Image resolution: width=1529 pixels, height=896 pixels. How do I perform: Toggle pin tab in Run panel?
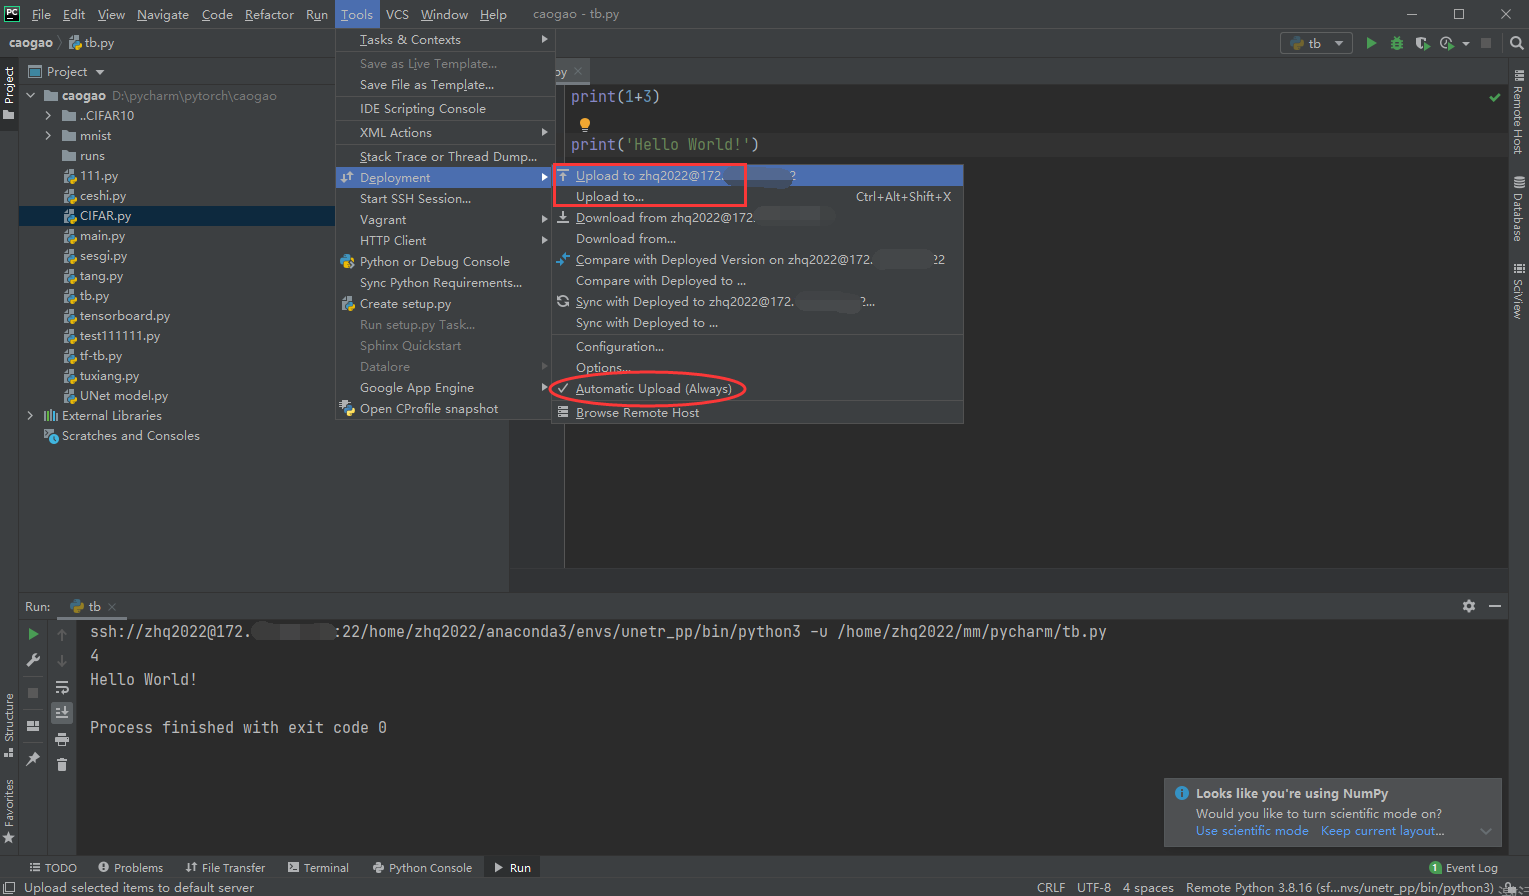click(x=33, y=758)
